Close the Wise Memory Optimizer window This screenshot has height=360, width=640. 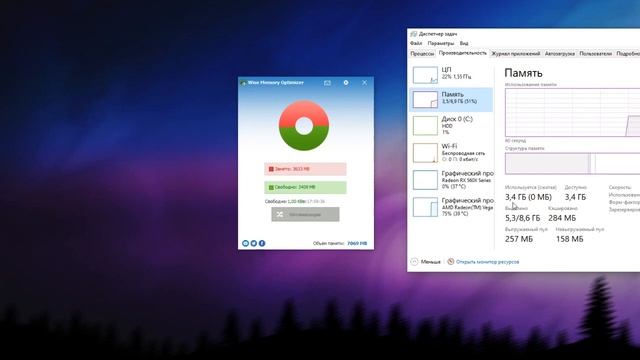coord(364,82)
